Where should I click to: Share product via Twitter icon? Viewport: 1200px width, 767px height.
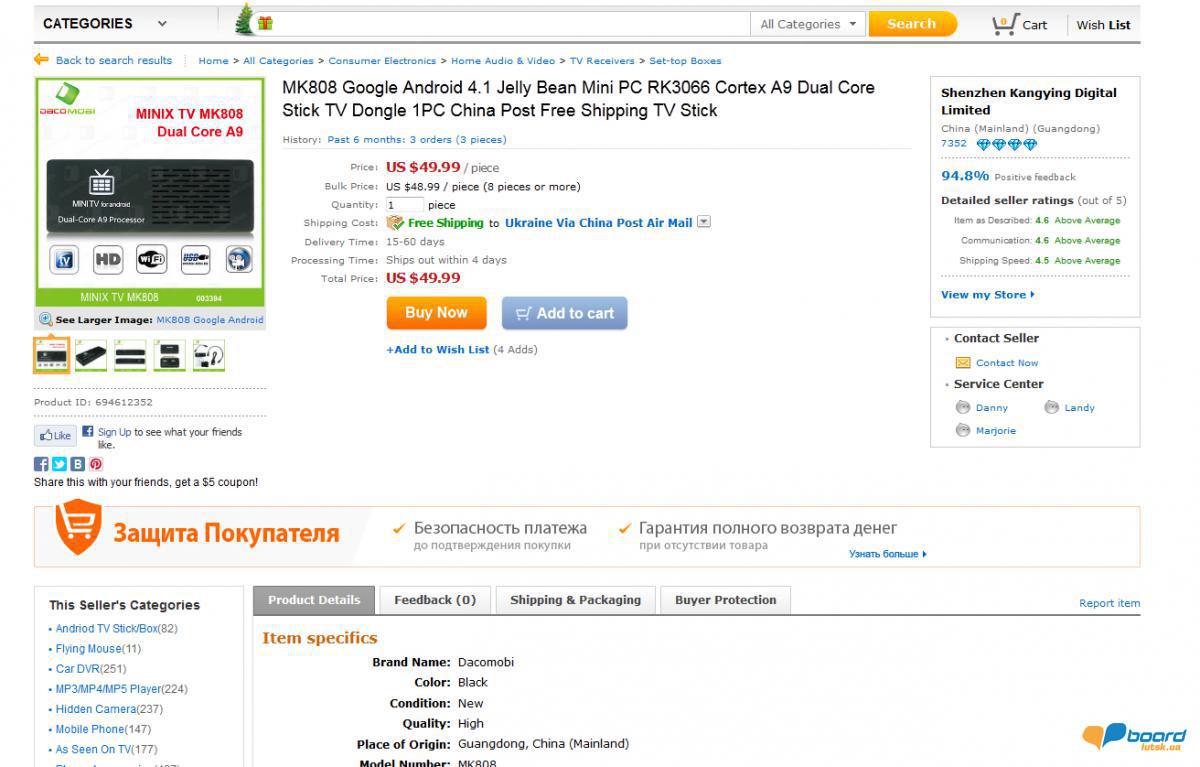point(59,464)
